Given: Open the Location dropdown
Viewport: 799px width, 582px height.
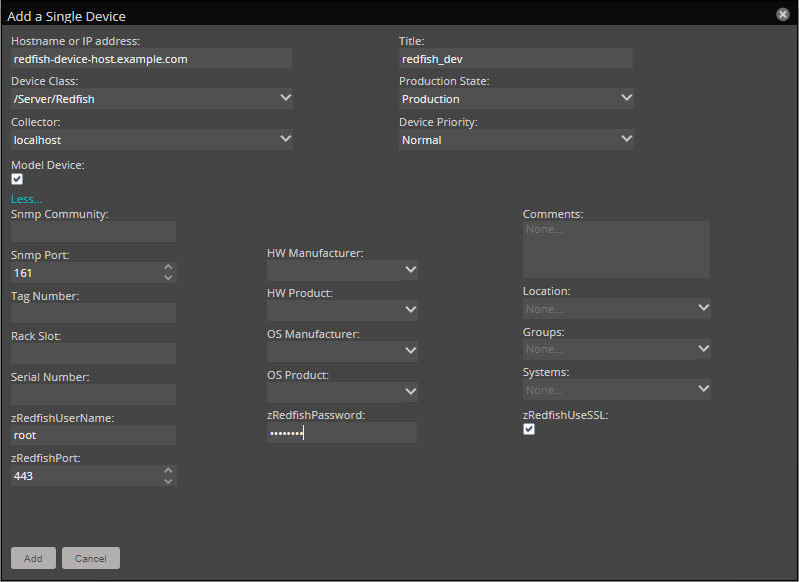Looking at the screenshot, I should (703, 308).
